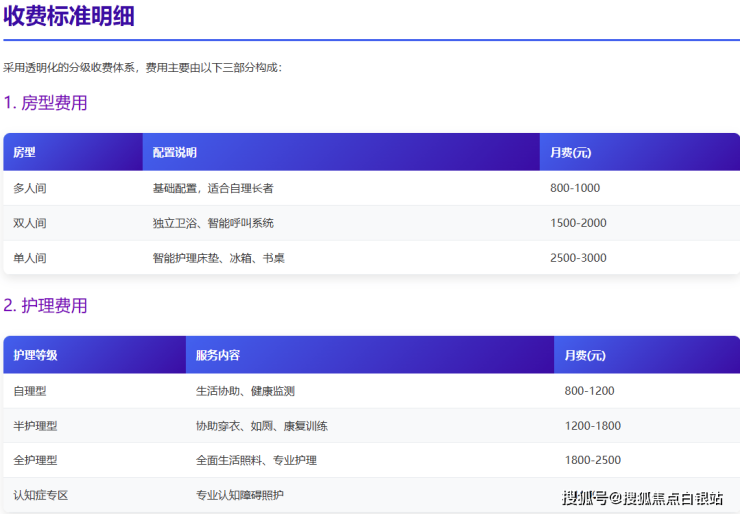Click the 配置说明 column header
The width and height of the screenshot is (740, 514).
(x=174, y=152)
